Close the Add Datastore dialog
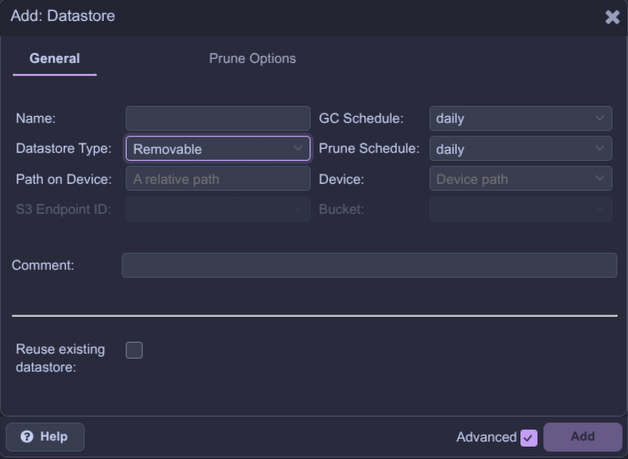The width and height of the screenshot is (628, 459). click(x=612, y=16)
